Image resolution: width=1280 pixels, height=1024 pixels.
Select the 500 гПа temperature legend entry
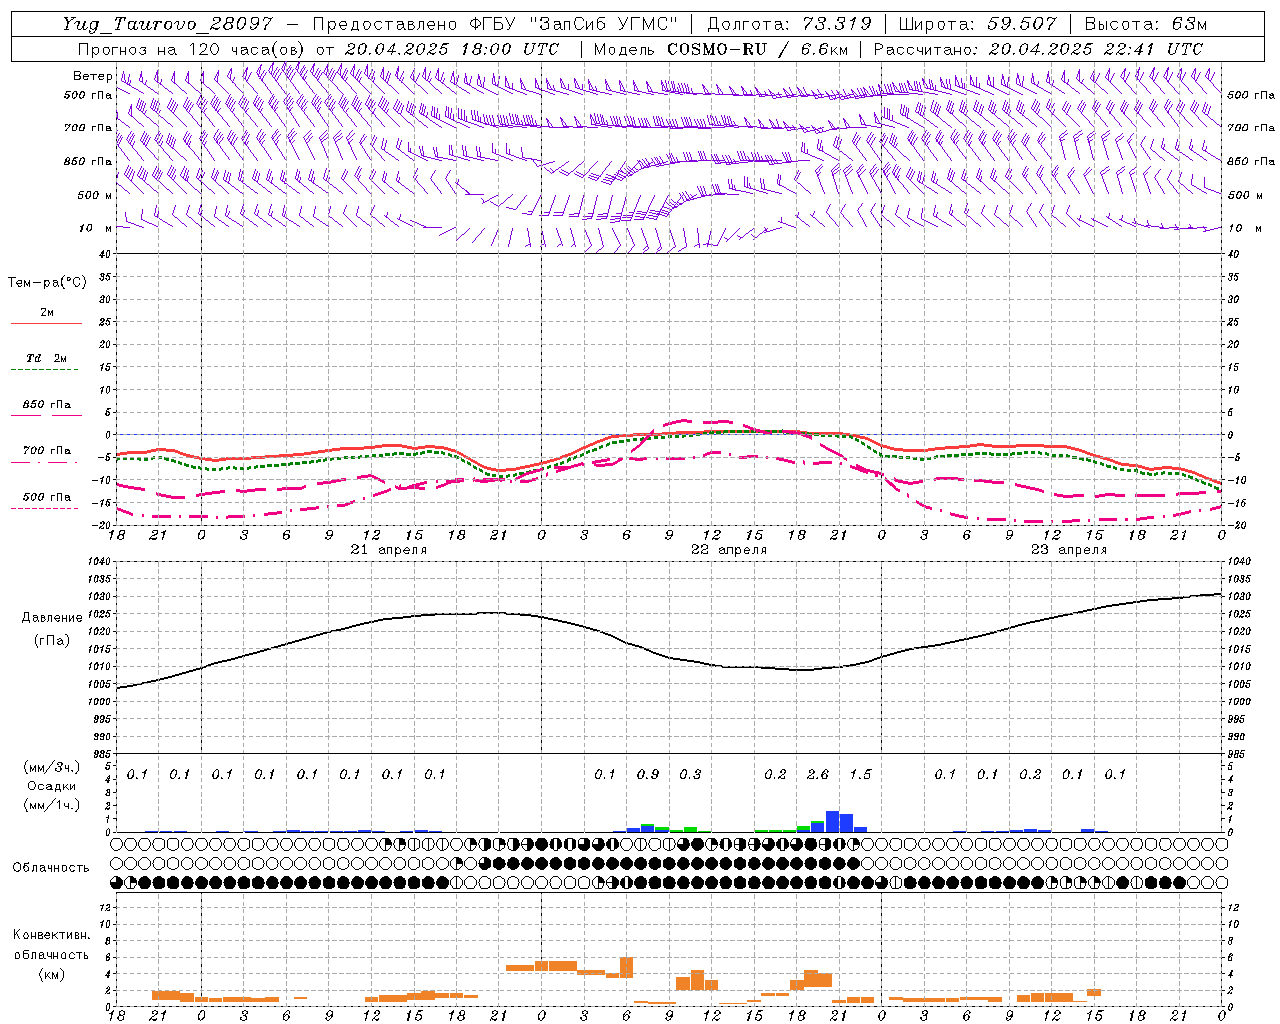47,497
